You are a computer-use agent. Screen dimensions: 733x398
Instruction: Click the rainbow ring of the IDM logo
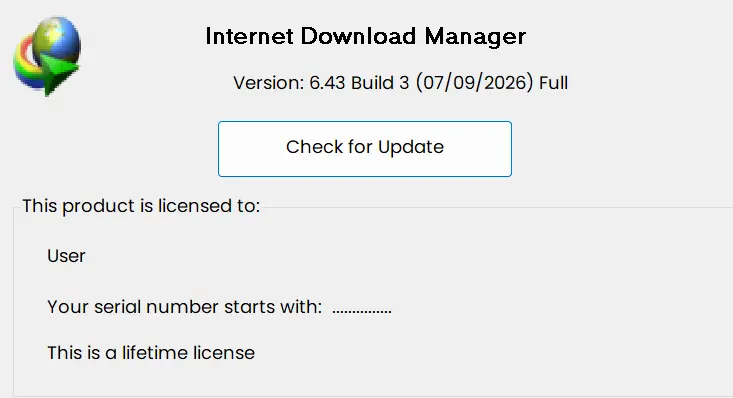pyautogui.click(x=28, y=65)
